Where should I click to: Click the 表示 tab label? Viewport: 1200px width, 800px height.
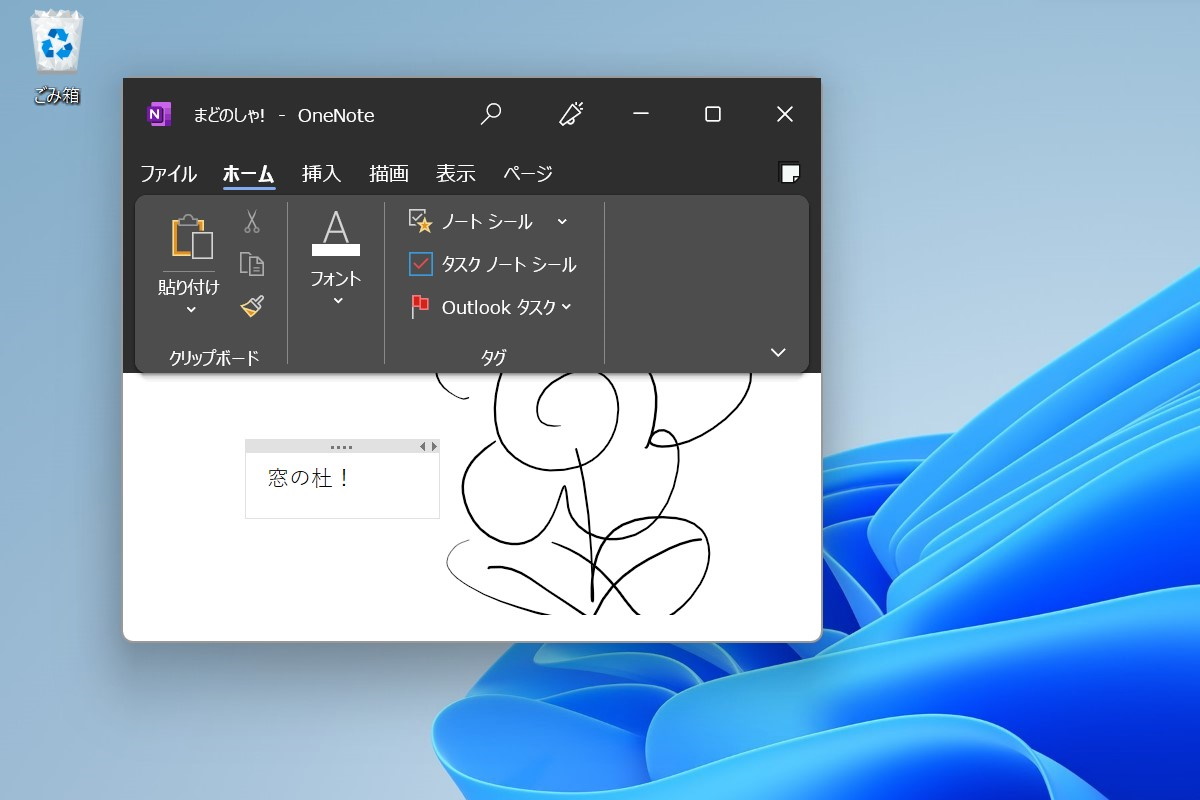coord(455,173)
